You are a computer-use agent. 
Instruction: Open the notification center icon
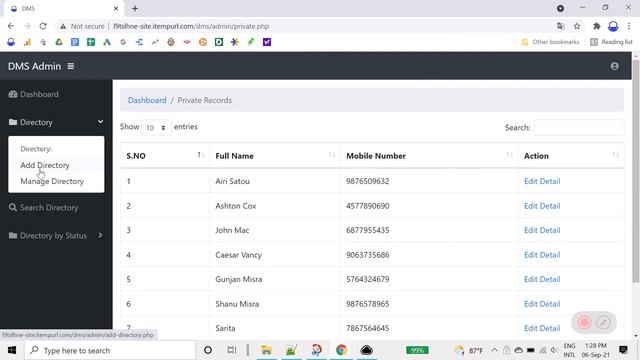click(623, 350)
